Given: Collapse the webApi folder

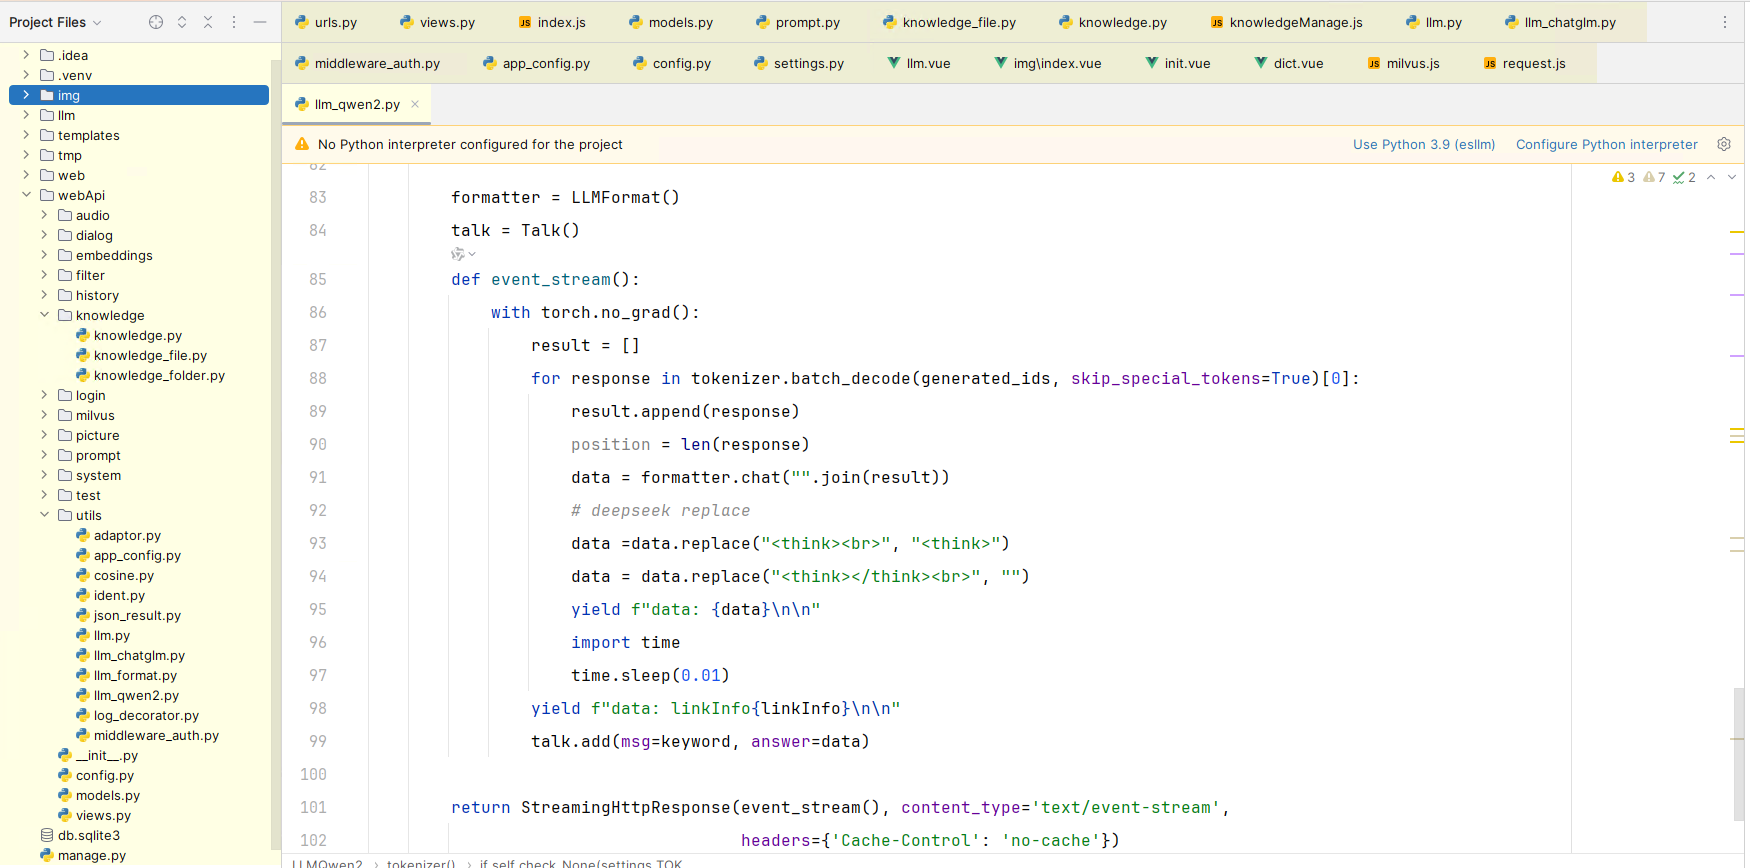Looking at the screenshot, I should (26, 195).
